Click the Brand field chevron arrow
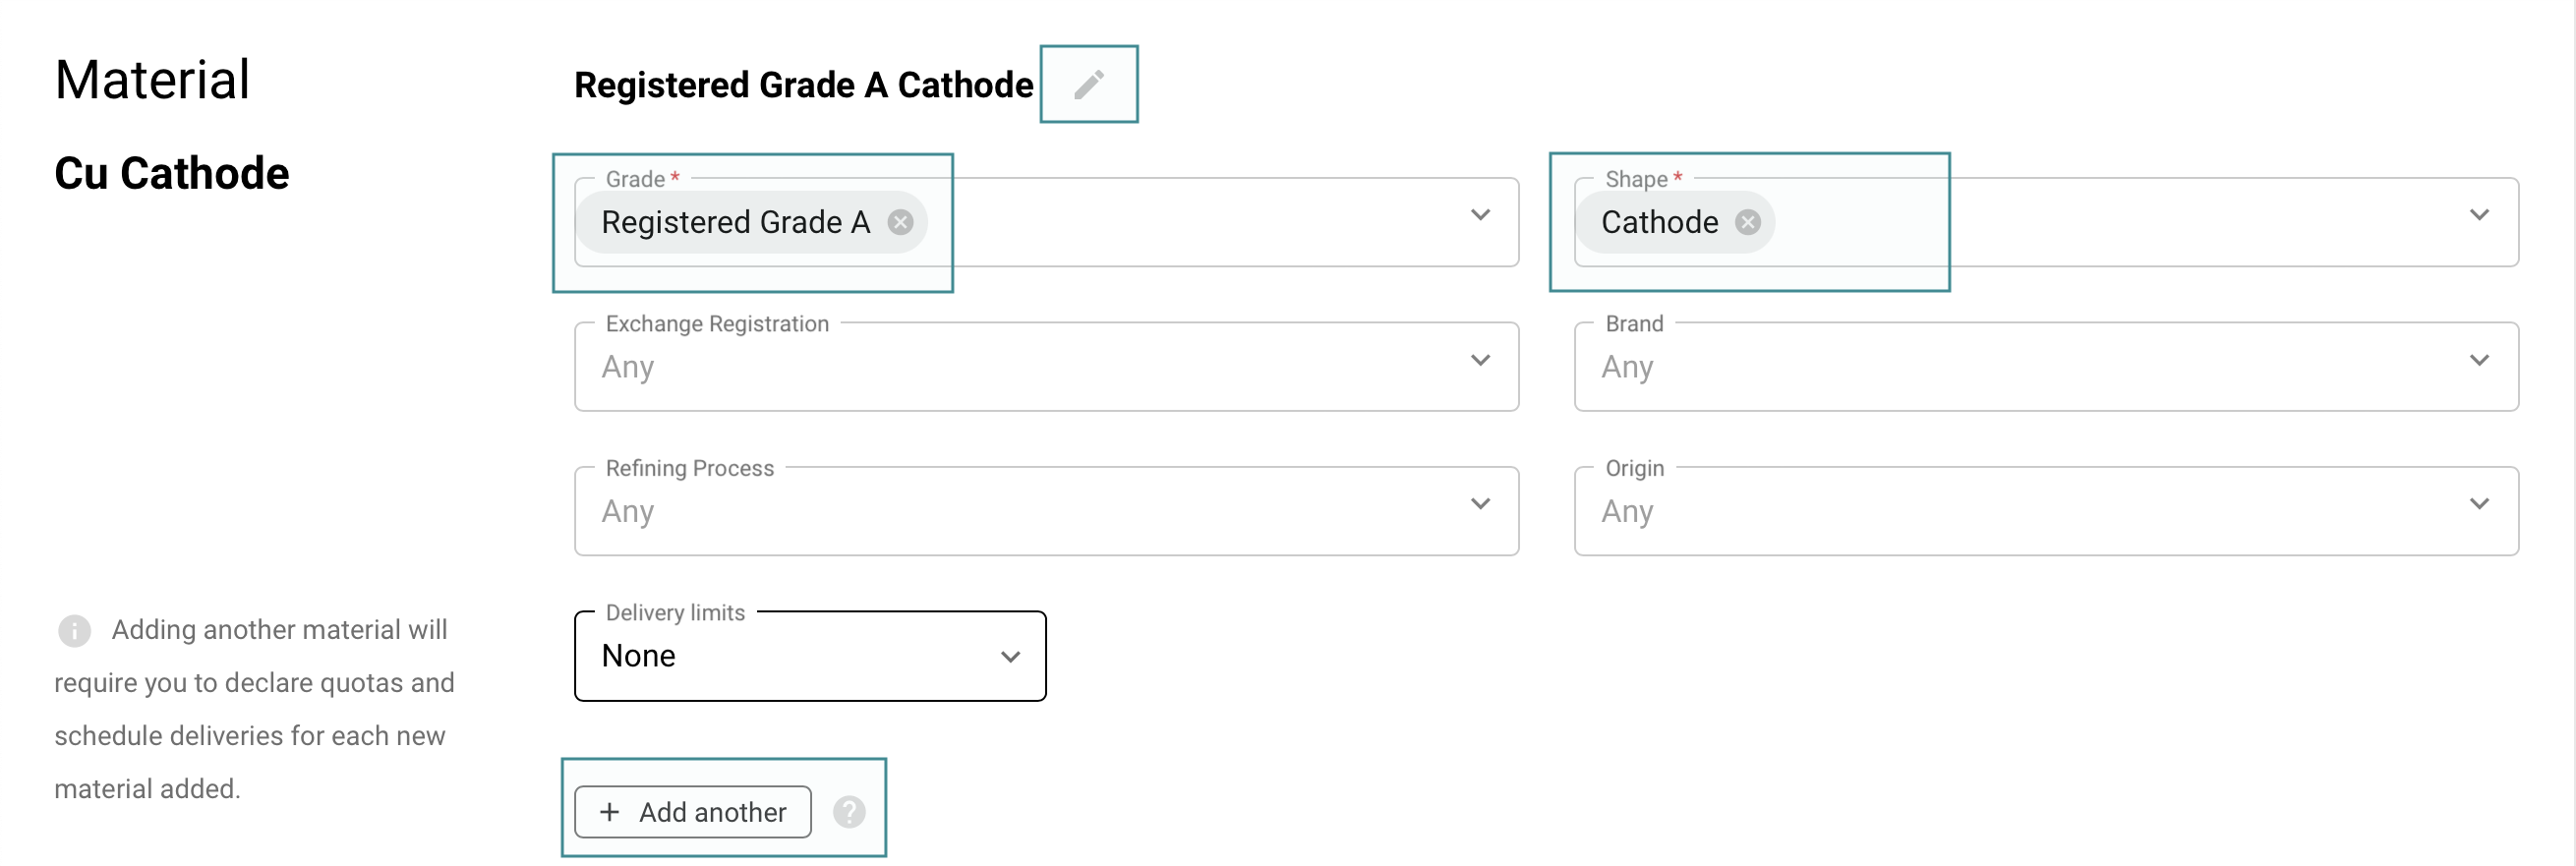2576x866 pixels. click(2478, 361)
